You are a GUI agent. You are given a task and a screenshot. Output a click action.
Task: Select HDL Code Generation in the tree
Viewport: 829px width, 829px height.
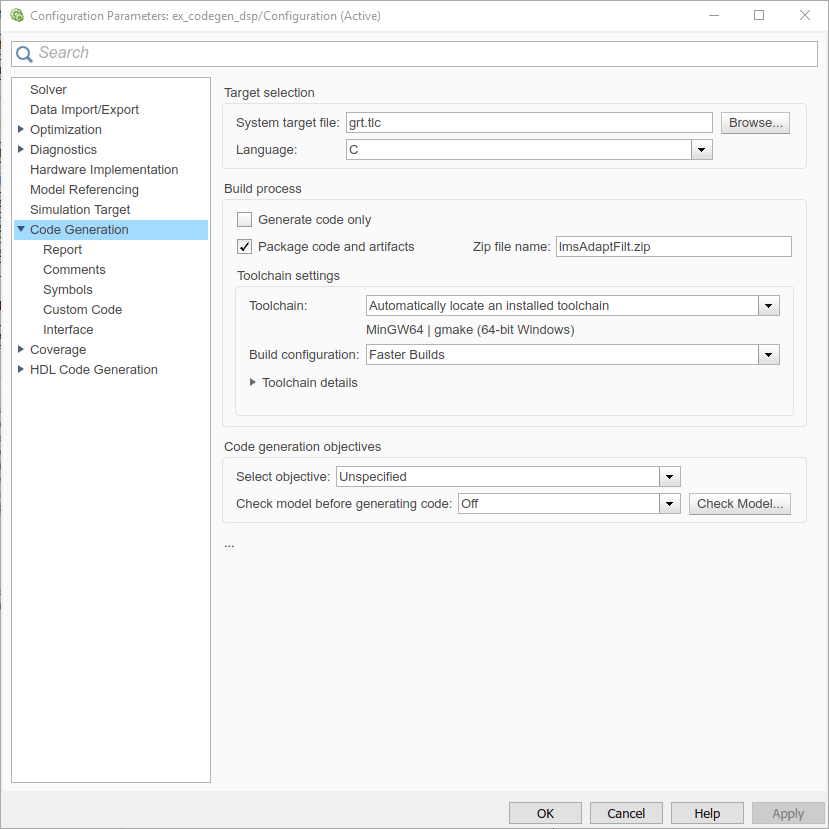coord(94,370)
